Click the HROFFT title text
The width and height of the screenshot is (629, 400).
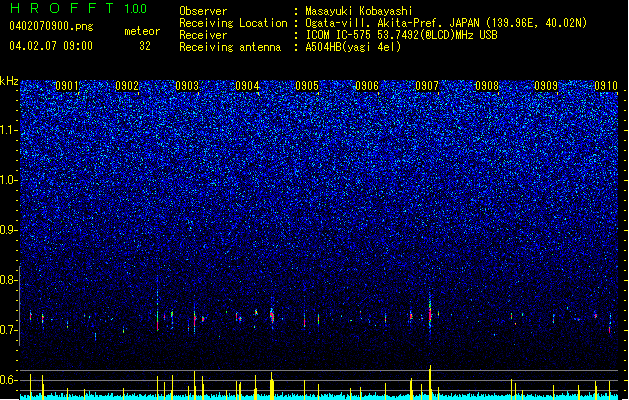pyautogui.click(x=62, y=8)
